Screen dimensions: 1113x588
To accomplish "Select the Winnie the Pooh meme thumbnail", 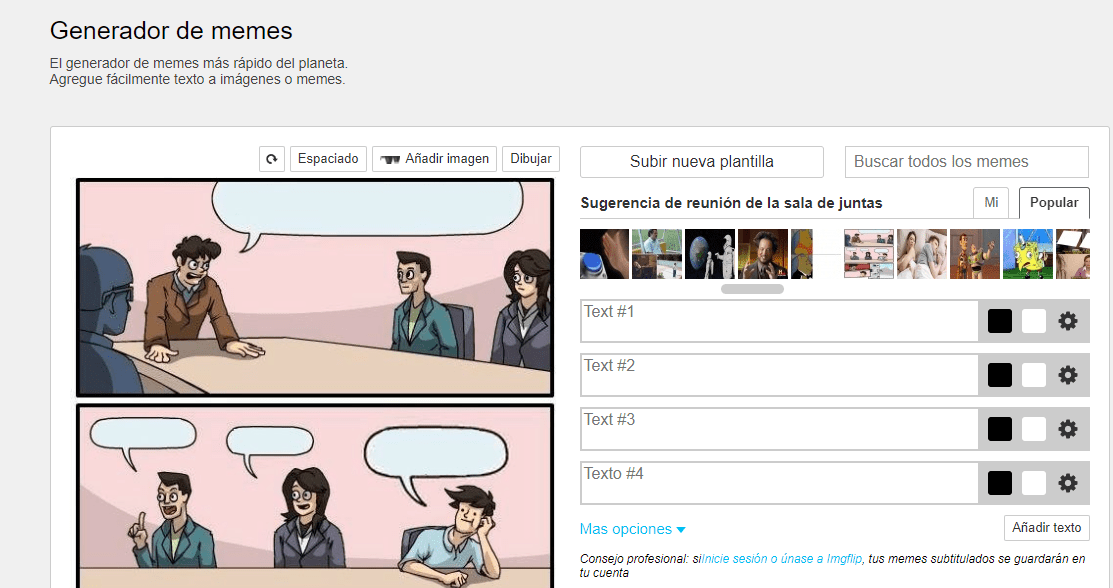I will tap(801, 254).
